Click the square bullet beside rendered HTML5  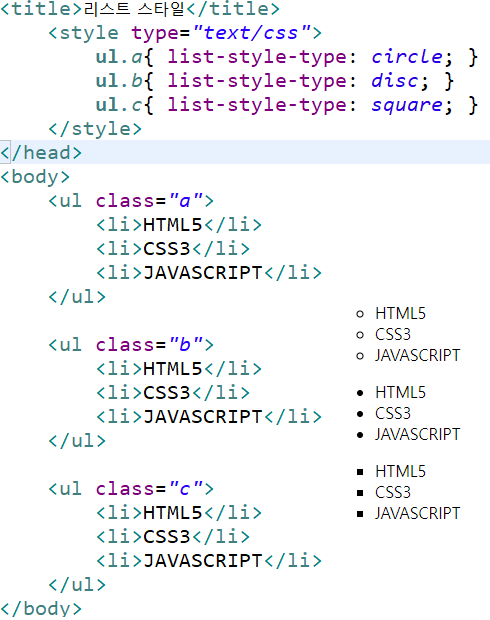click(360, 472)
